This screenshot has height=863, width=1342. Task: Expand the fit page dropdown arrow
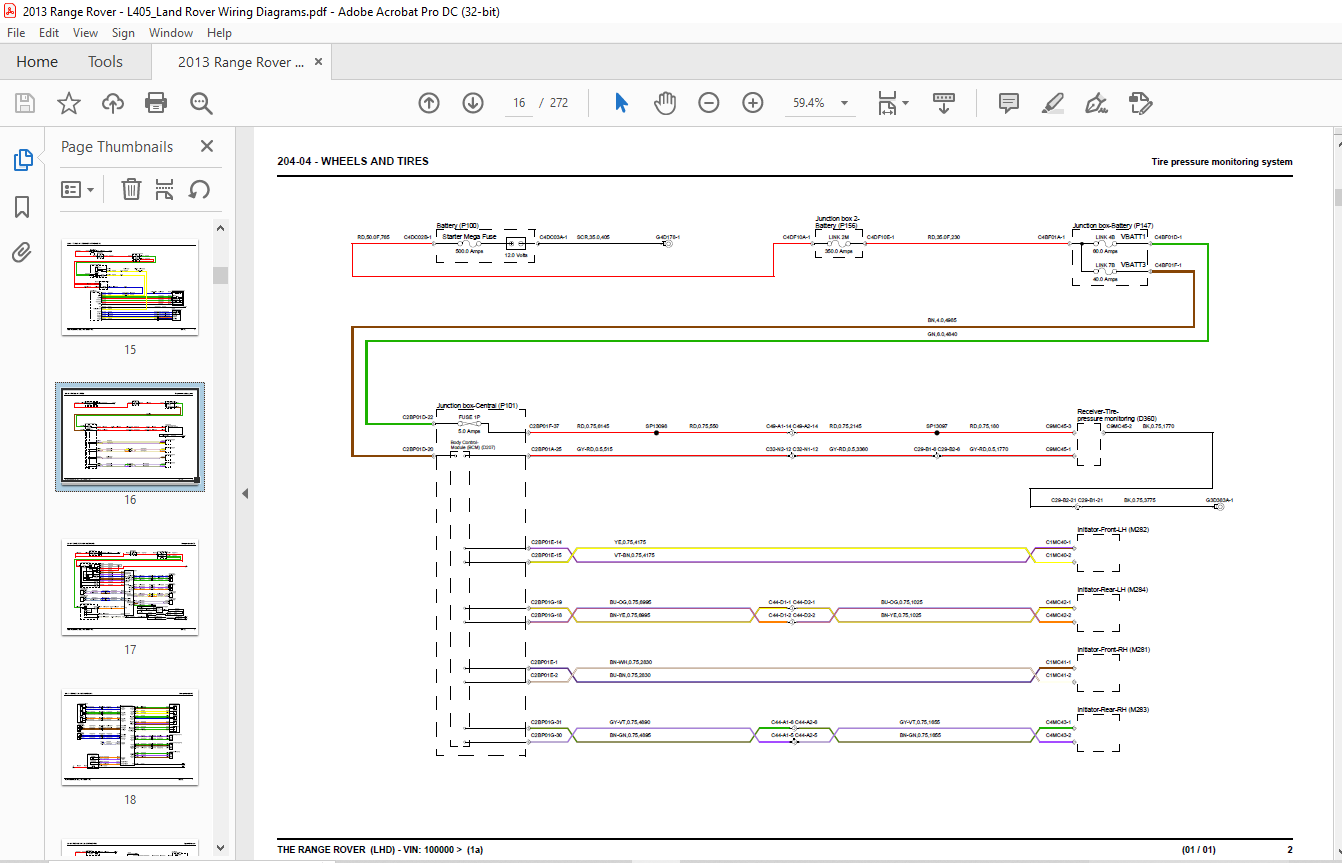(905, 103)
